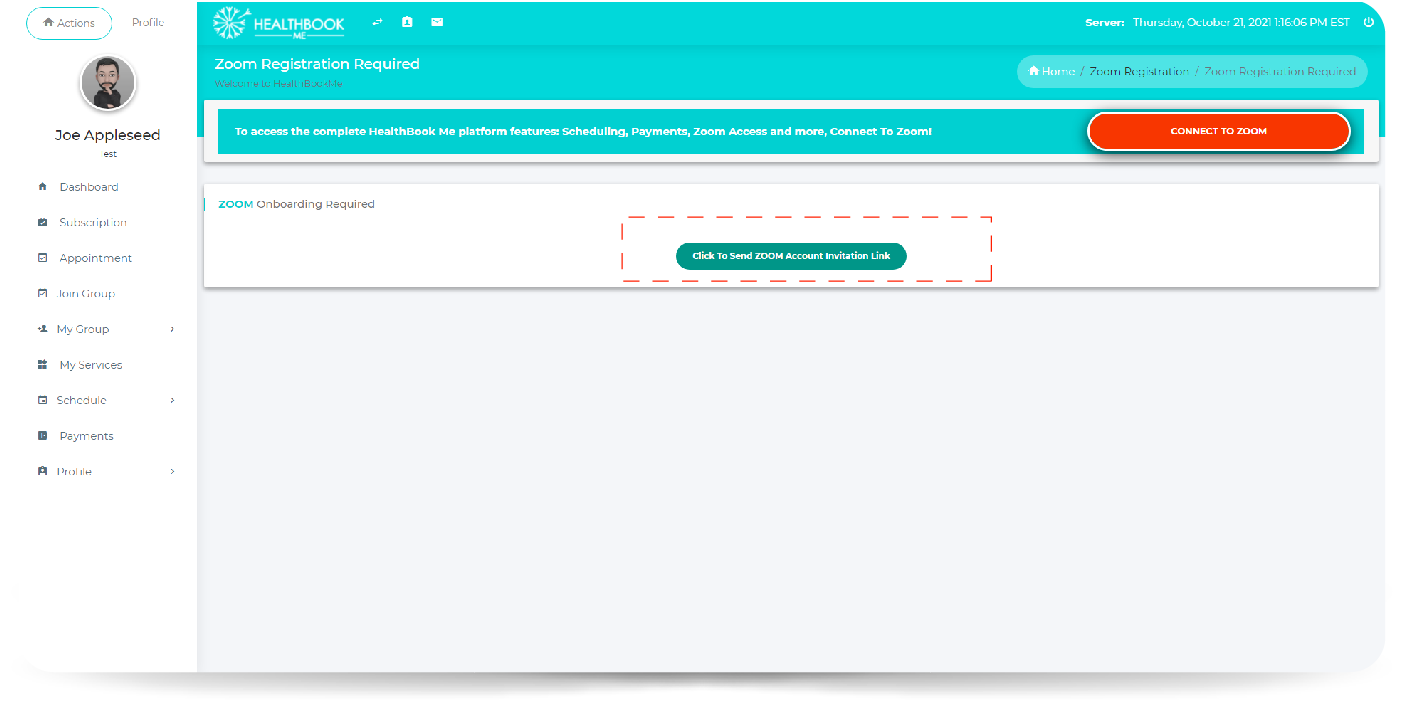Click the power logout icon
The width and height of the screenshot is (1405, 718).
(1369, 22)
